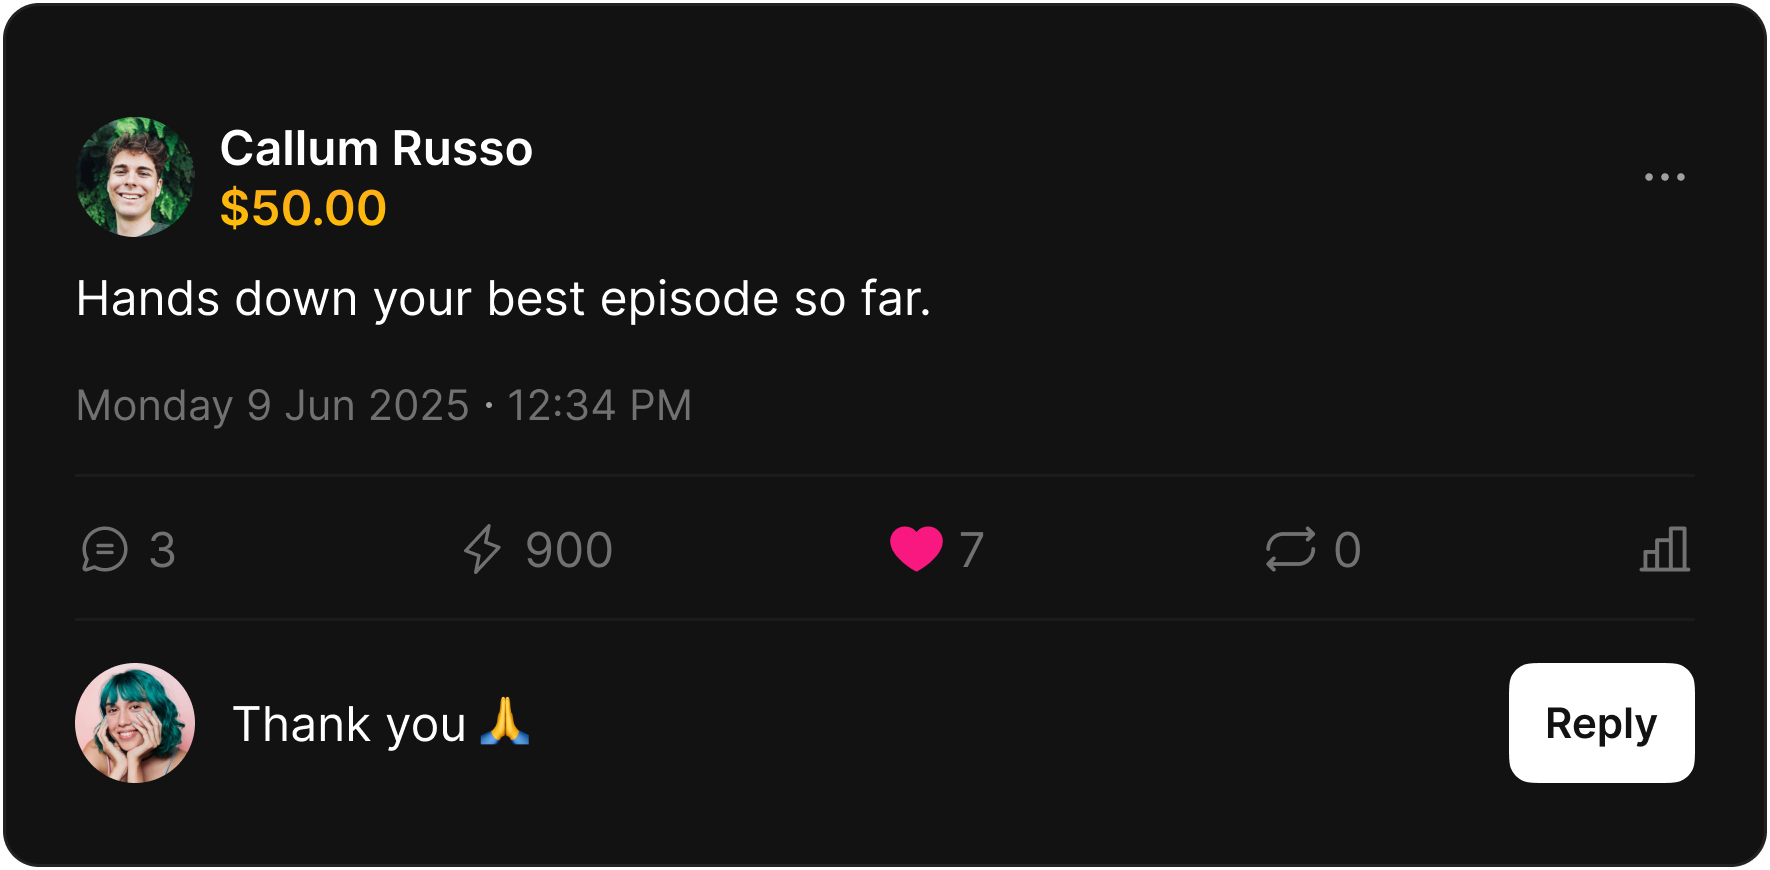Open the Monday 9 Jun 2025 timestamp
This screenshot has width=1770, height=870.
(384, 406)
